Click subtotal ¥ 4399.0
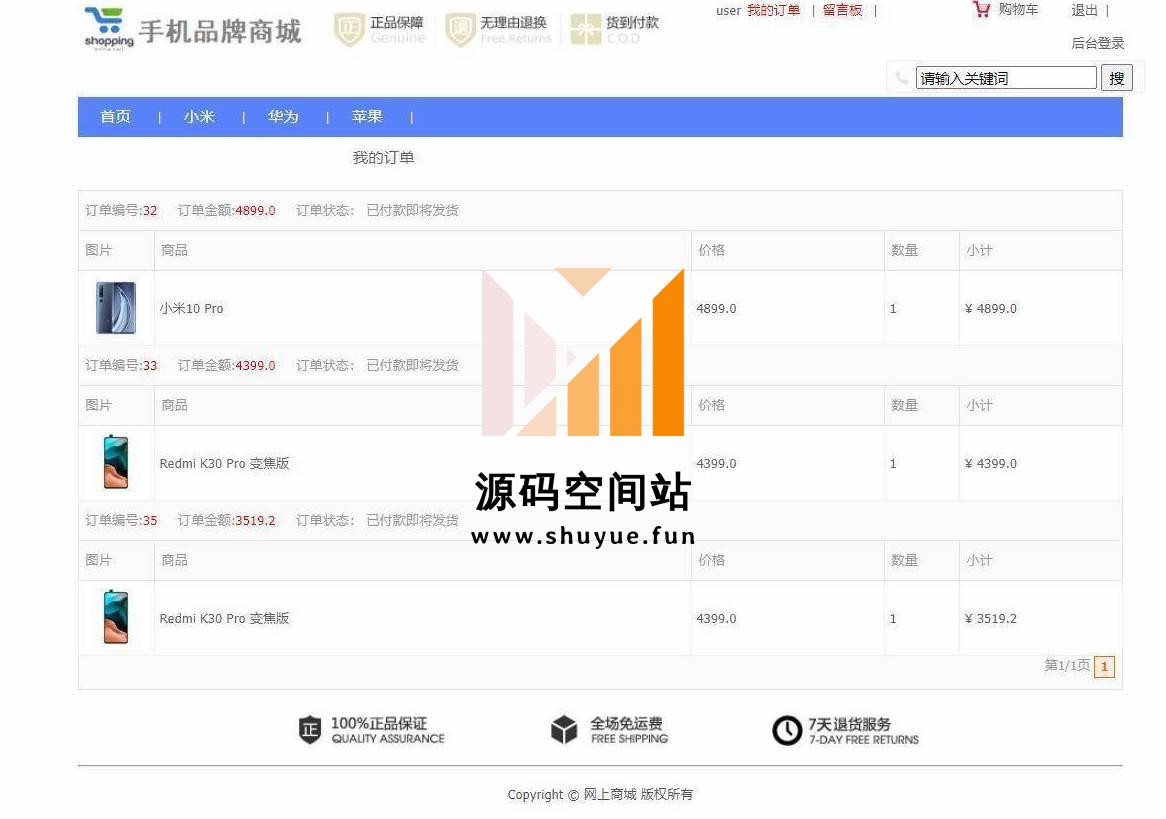1166x819 pixels. 991,463
